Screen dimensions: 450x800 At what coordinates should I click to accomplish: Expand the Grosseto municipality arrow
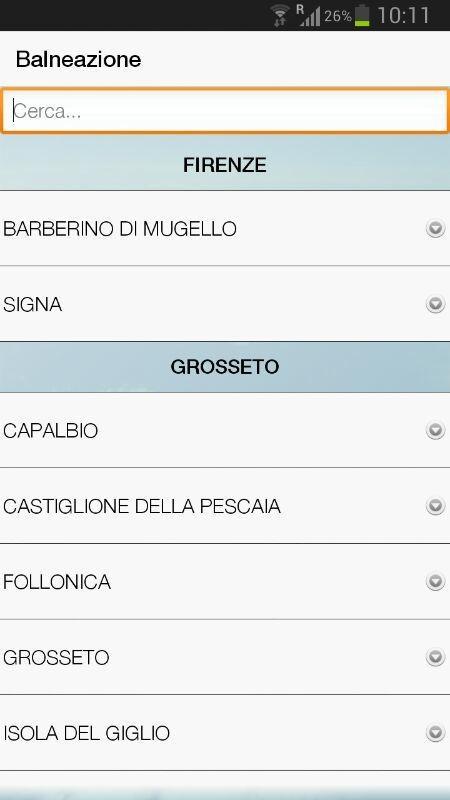[x=435, y=657]
